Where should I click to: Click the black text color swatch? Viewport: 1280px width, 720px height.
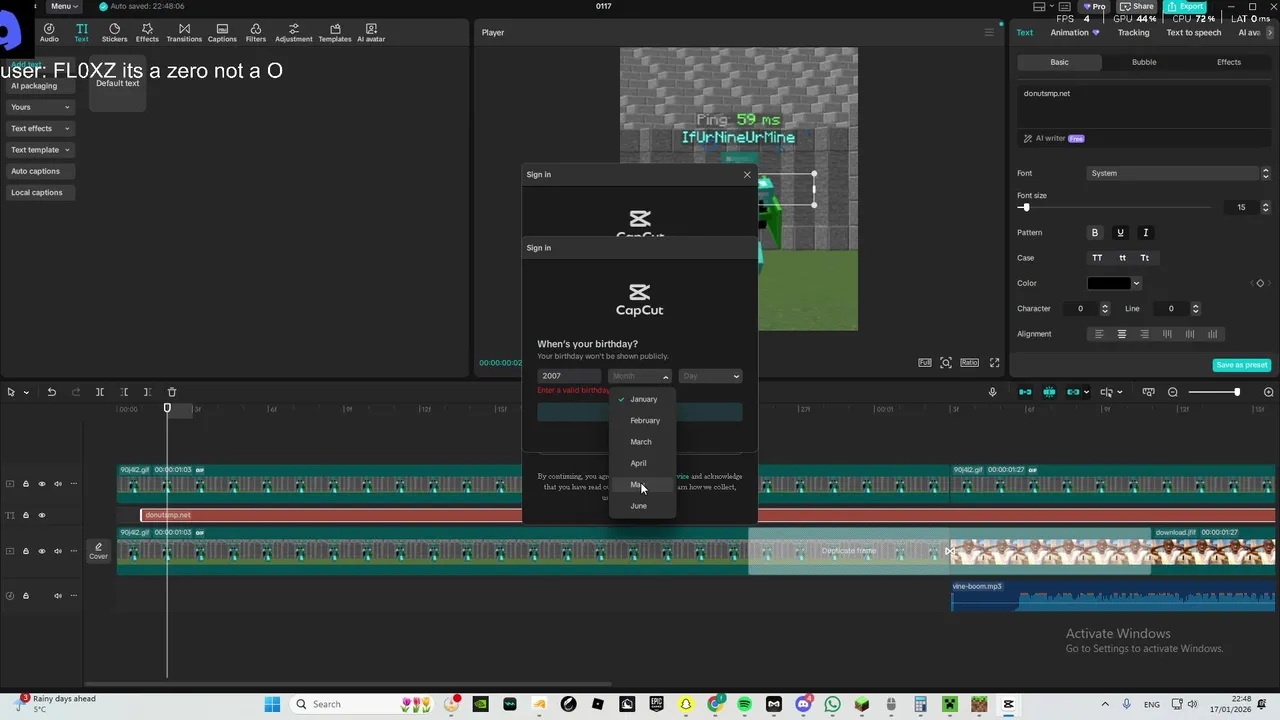click(x=1108, y=283)
